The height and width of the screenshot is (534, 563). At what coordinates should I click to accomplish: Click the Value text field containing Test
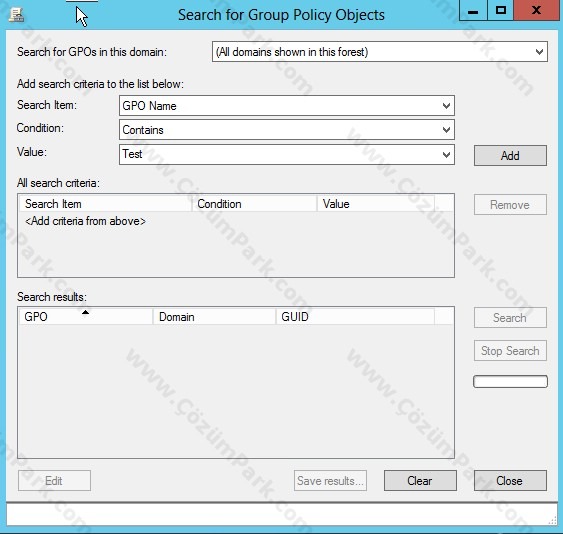point(279,155)
